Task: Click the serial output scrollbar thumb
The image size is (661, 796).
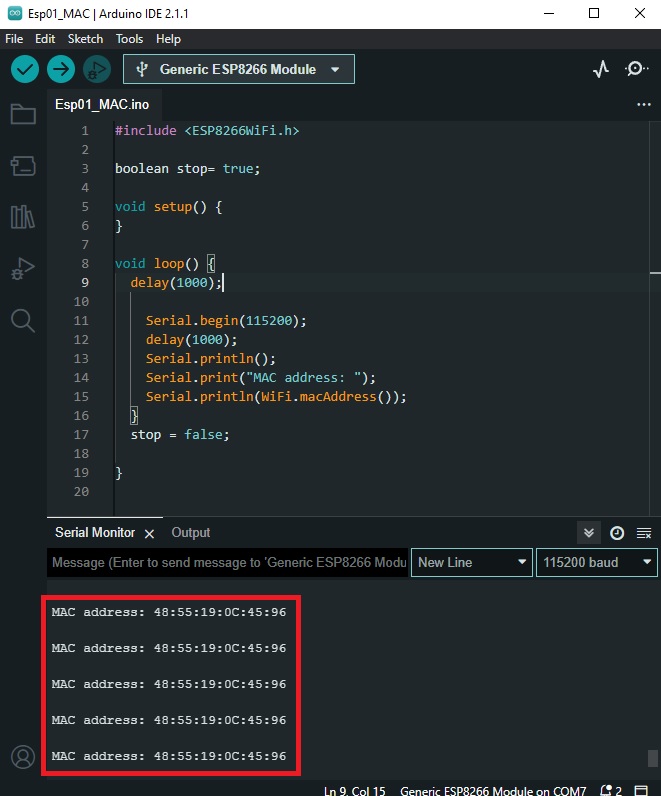Action: click(653, 758)
